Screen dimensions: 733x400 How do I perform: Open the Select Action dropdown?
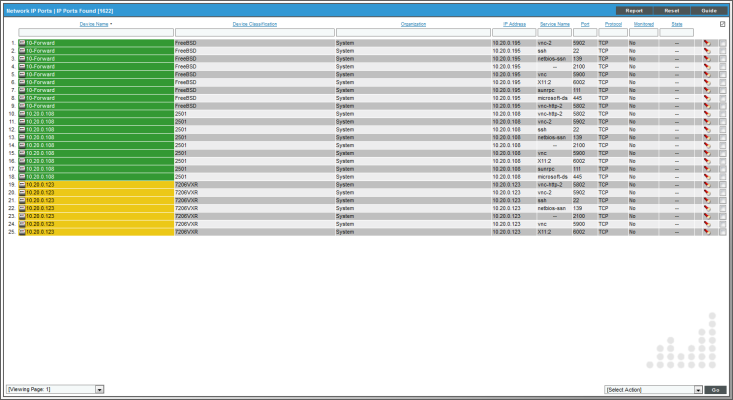653,390
